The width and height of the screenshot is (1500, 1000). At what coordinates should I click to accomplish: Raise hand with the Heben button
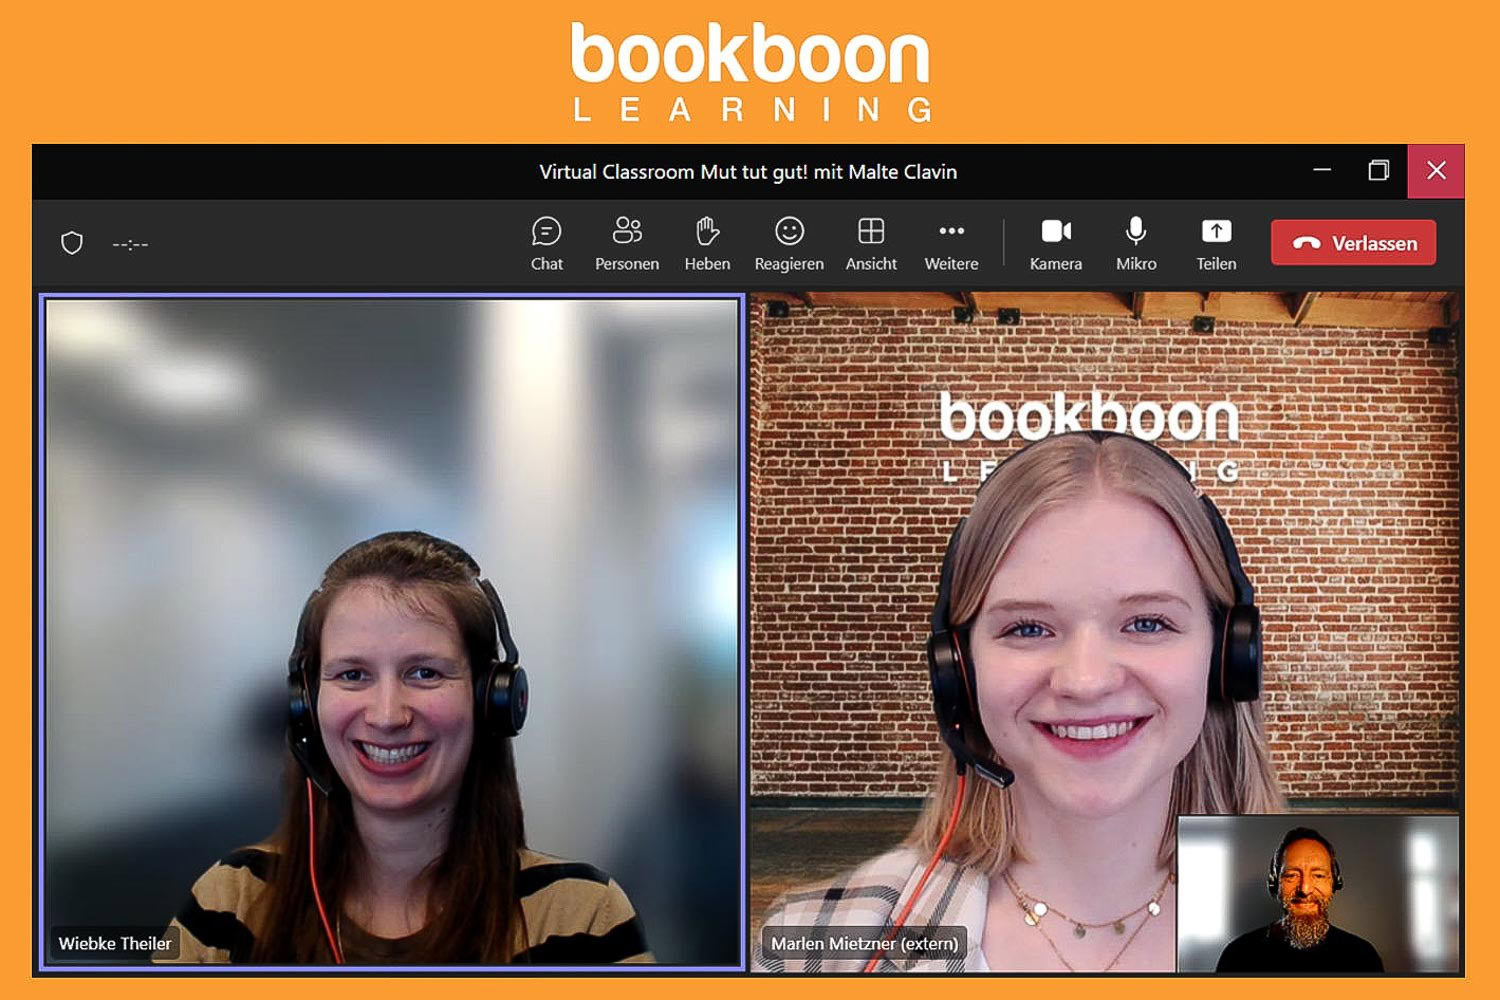pos(707,243)
